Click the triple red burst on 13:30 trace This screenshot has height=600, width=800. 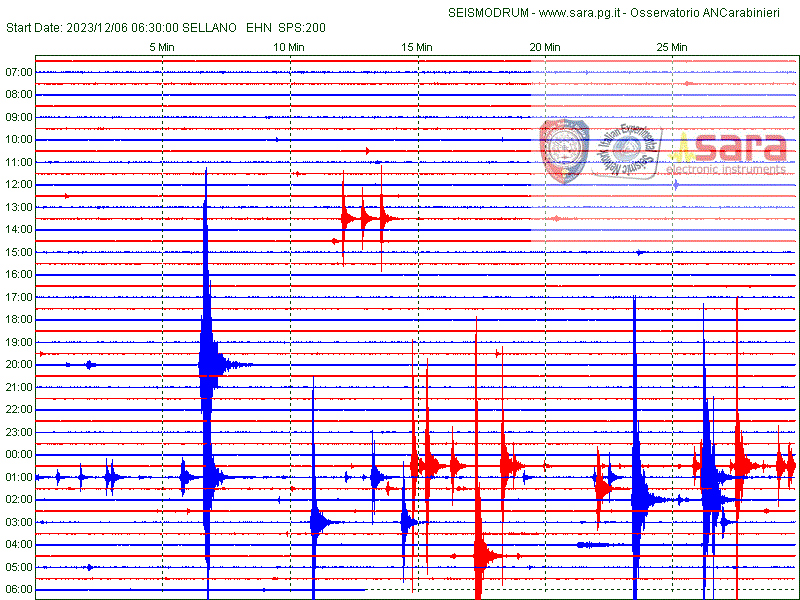coord(363,218)
